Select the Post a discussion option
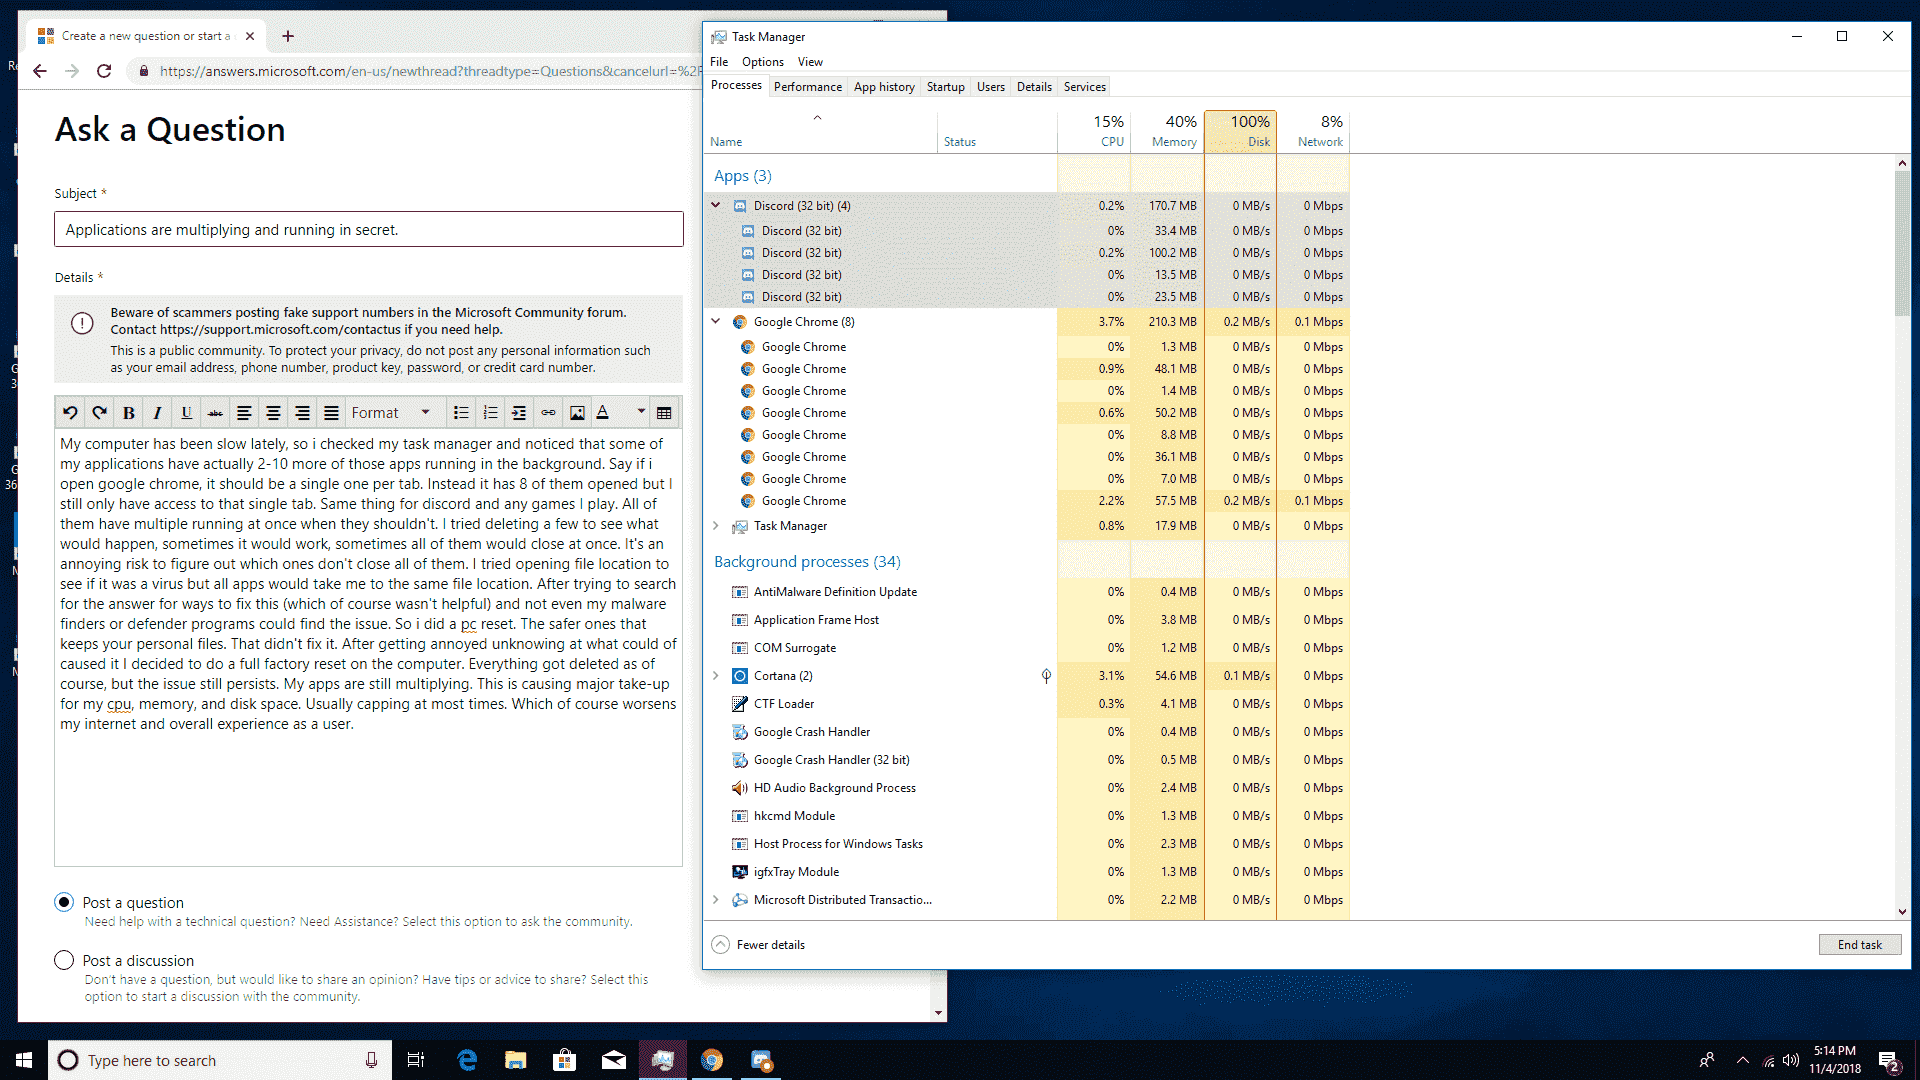 click(64, 960)
